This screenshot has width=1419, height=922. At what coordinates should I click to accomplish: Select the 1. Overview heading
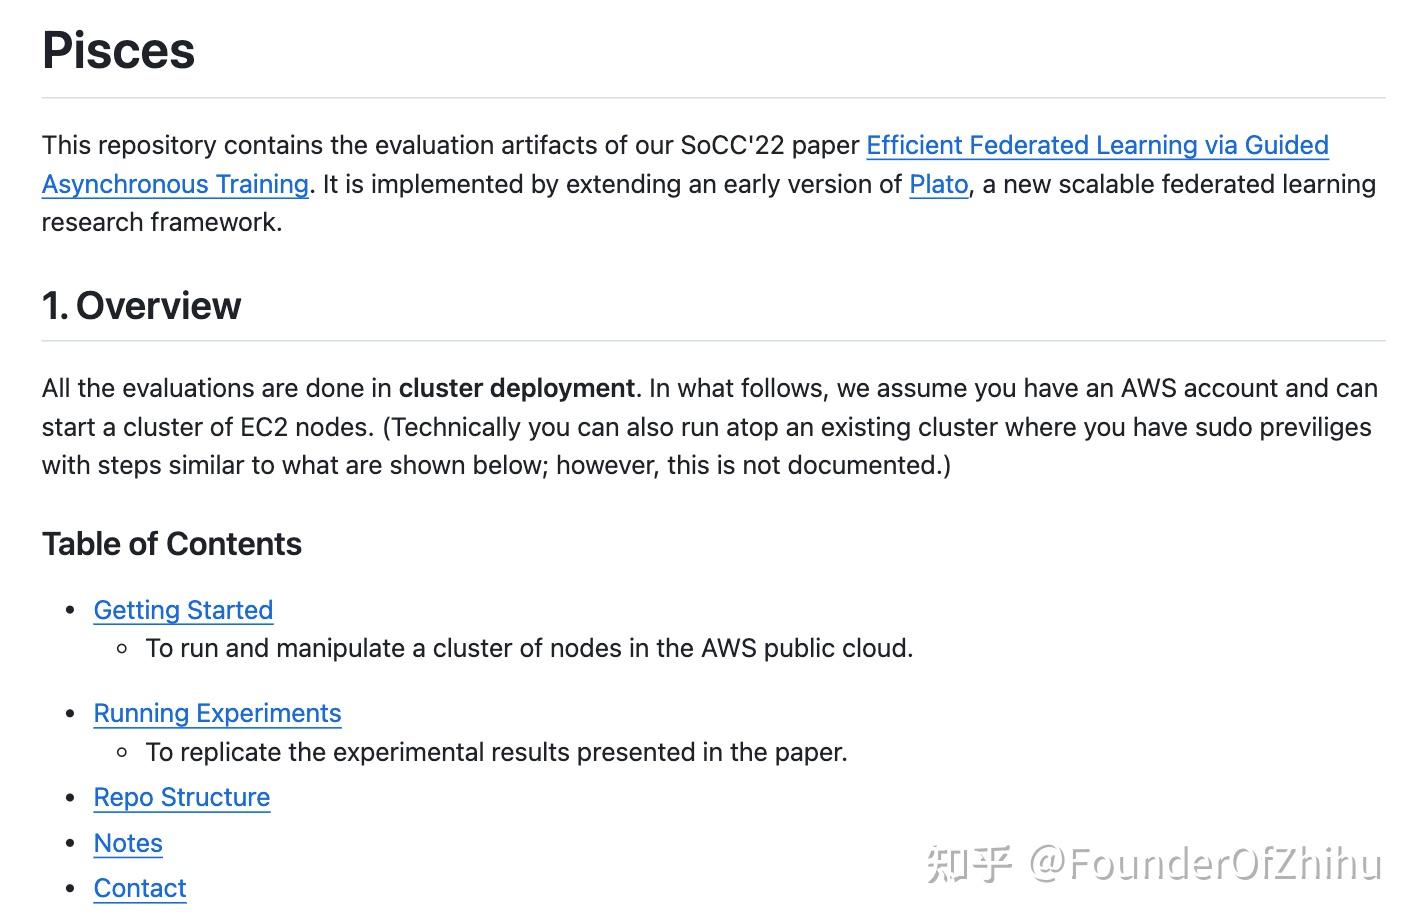[x=141, y=306]
